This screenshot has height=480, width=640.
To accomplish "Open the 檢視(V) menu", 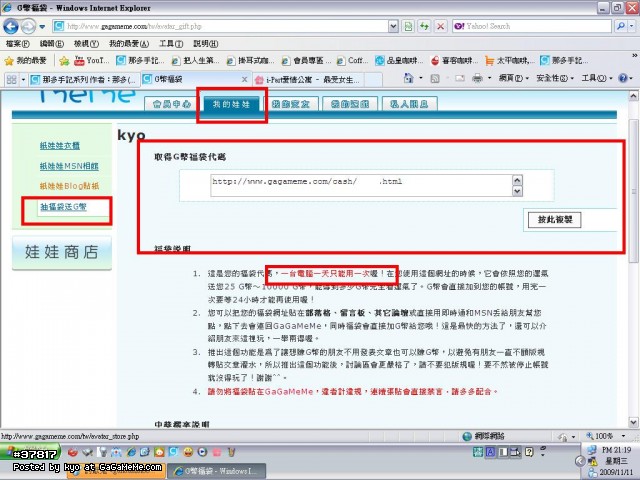I will 86,44.
